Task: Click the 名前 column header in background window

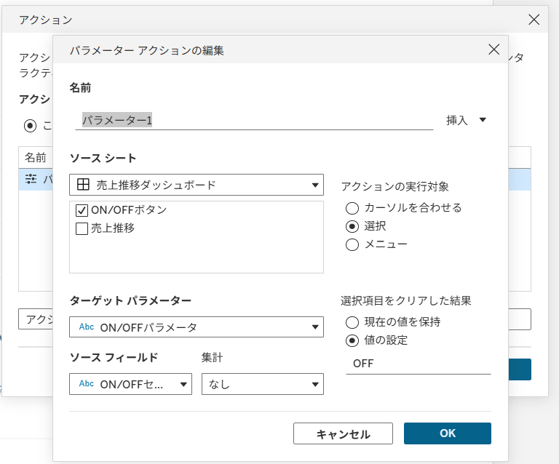Action: coord(35,157)
